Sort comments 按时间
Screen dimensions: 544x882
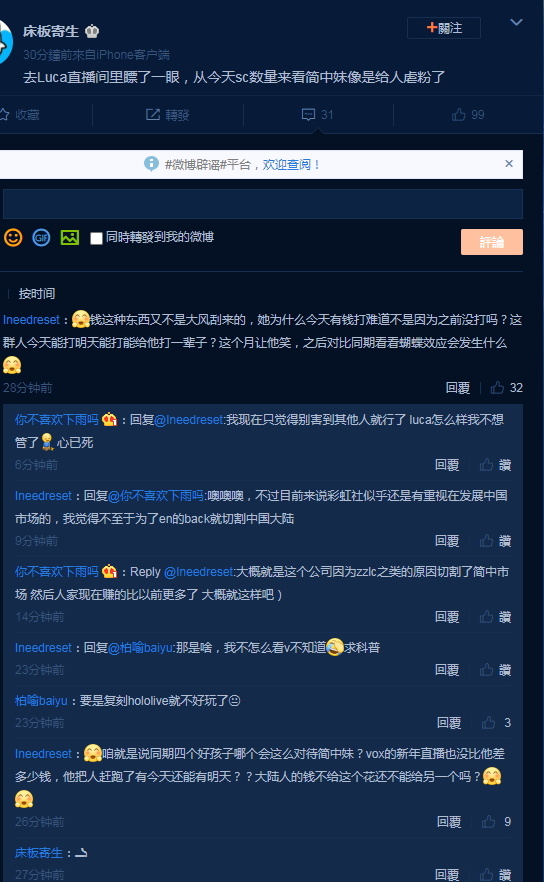tap(37, 294)
